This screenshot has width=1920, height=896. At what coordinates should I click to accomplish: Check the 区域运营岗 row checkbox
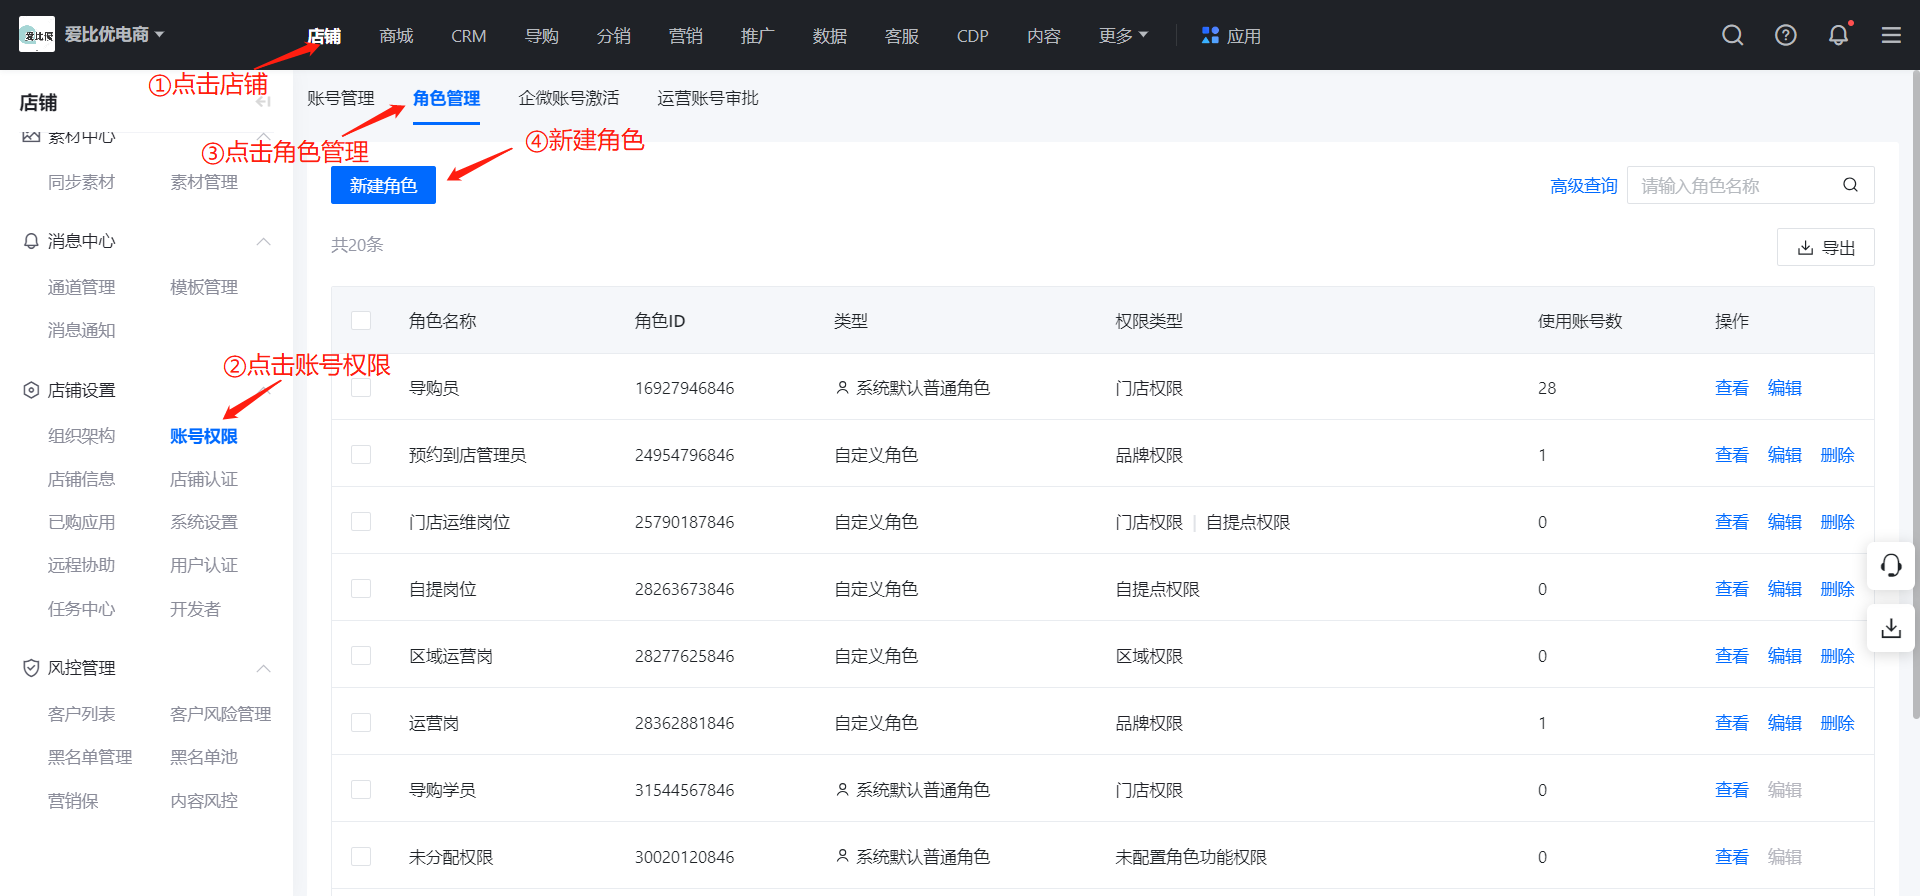[x=361, y=656]
